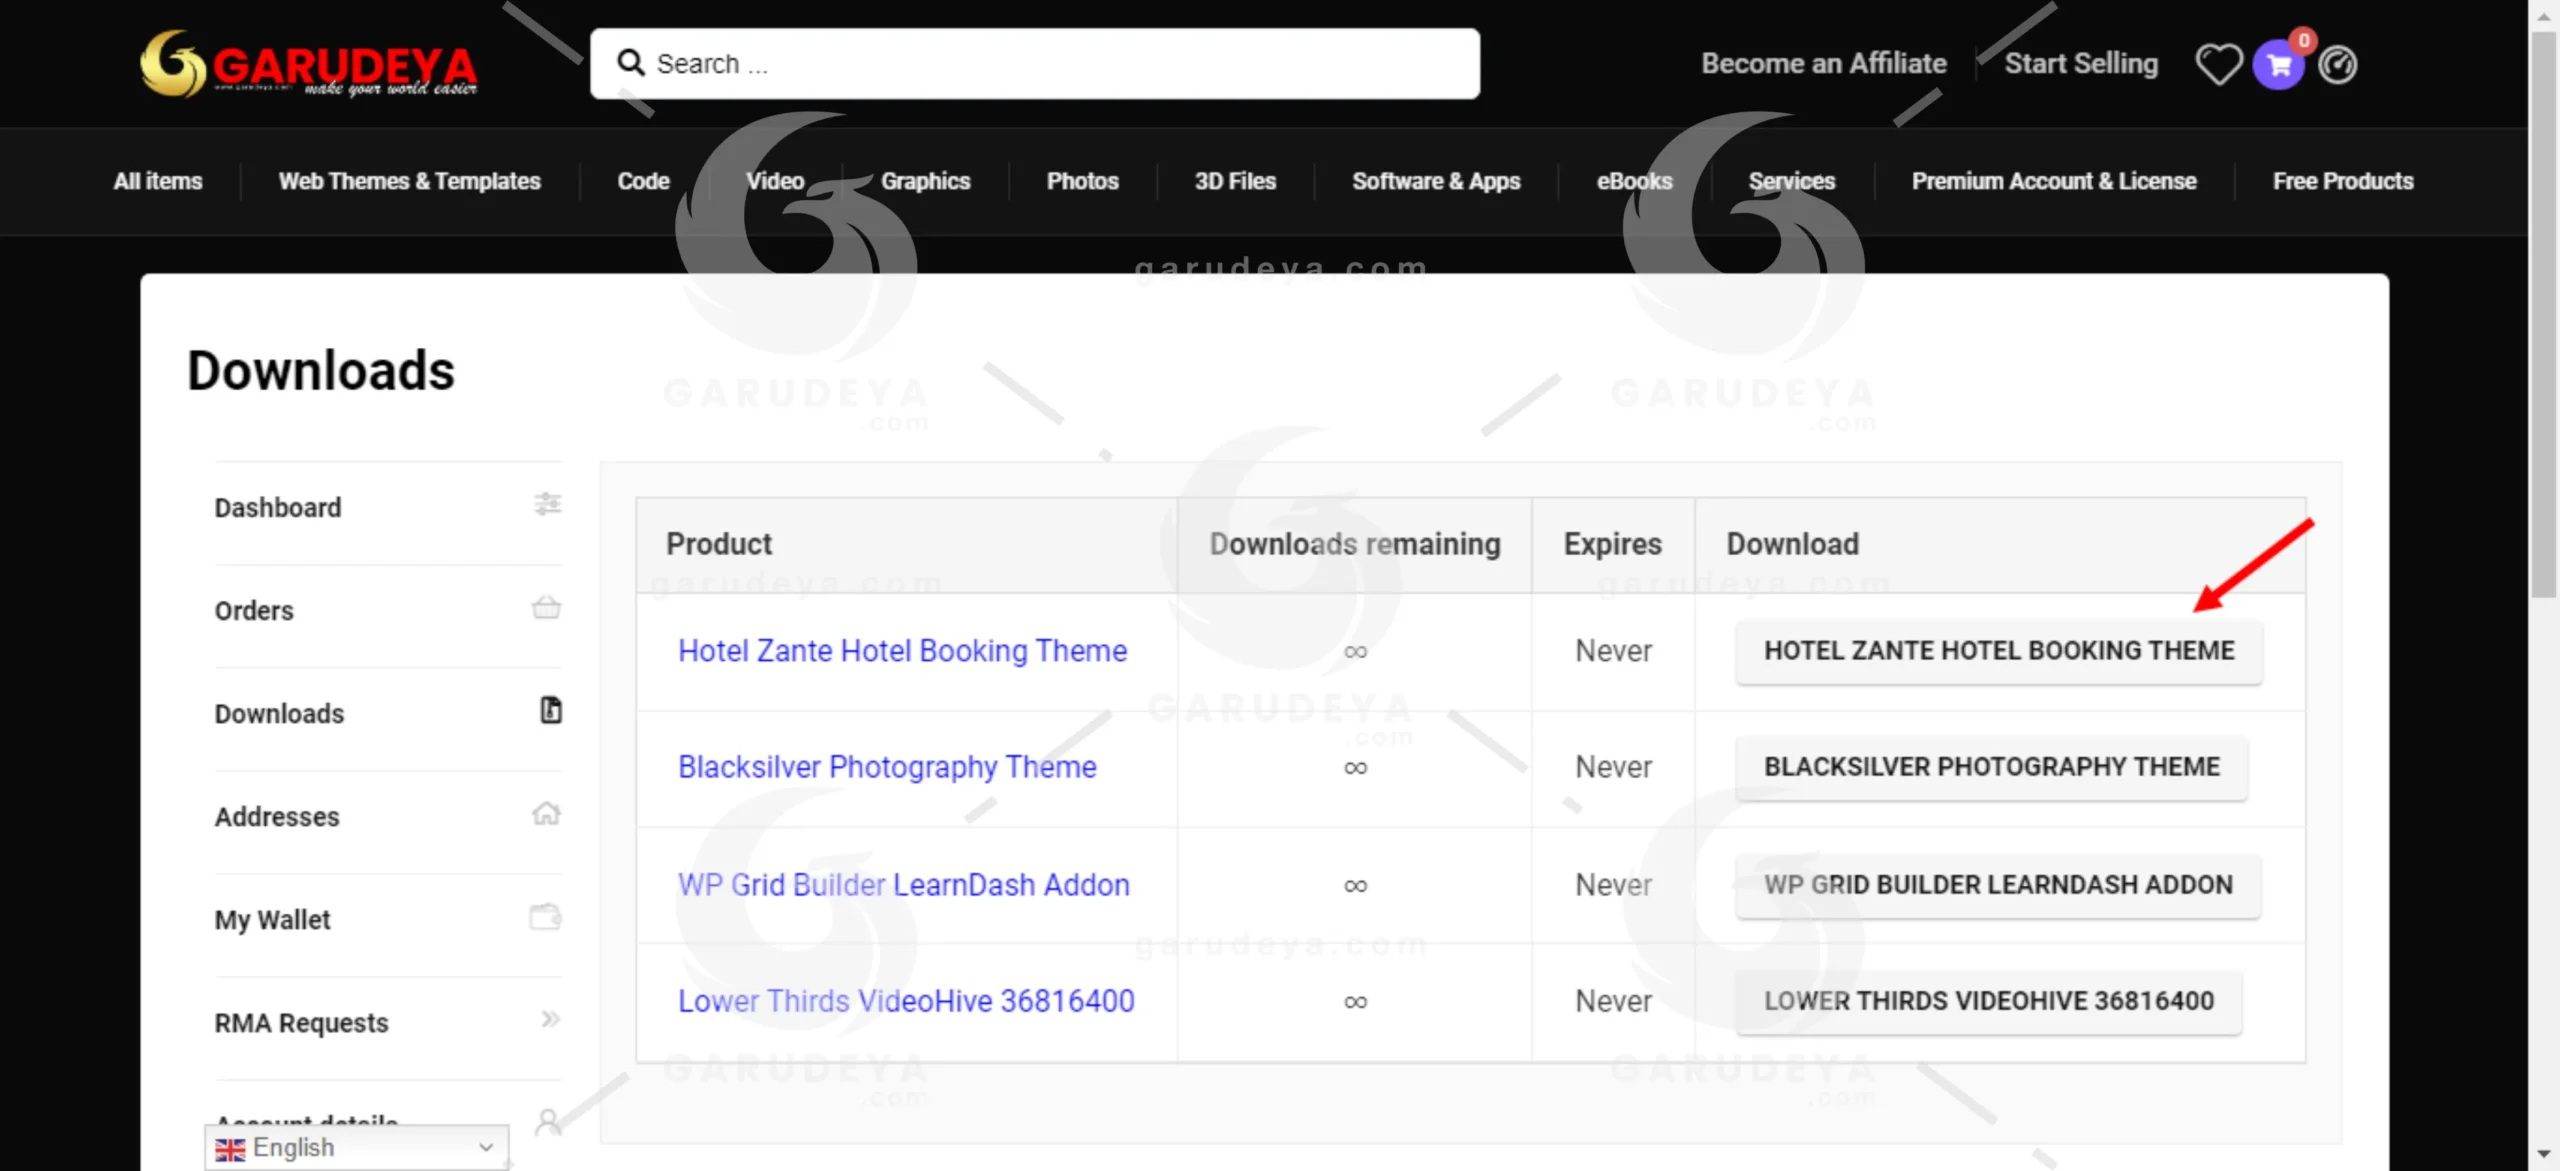Open the All items menu
Image resolution: width=2560 pixels, height=1171 pixels.
[x=158, y=181]
